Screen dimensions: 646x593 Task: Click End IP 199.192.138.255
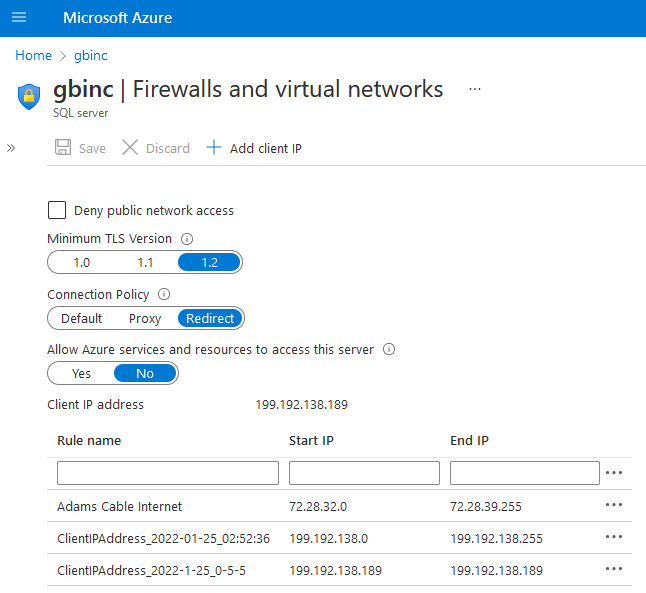click(496, 538)
